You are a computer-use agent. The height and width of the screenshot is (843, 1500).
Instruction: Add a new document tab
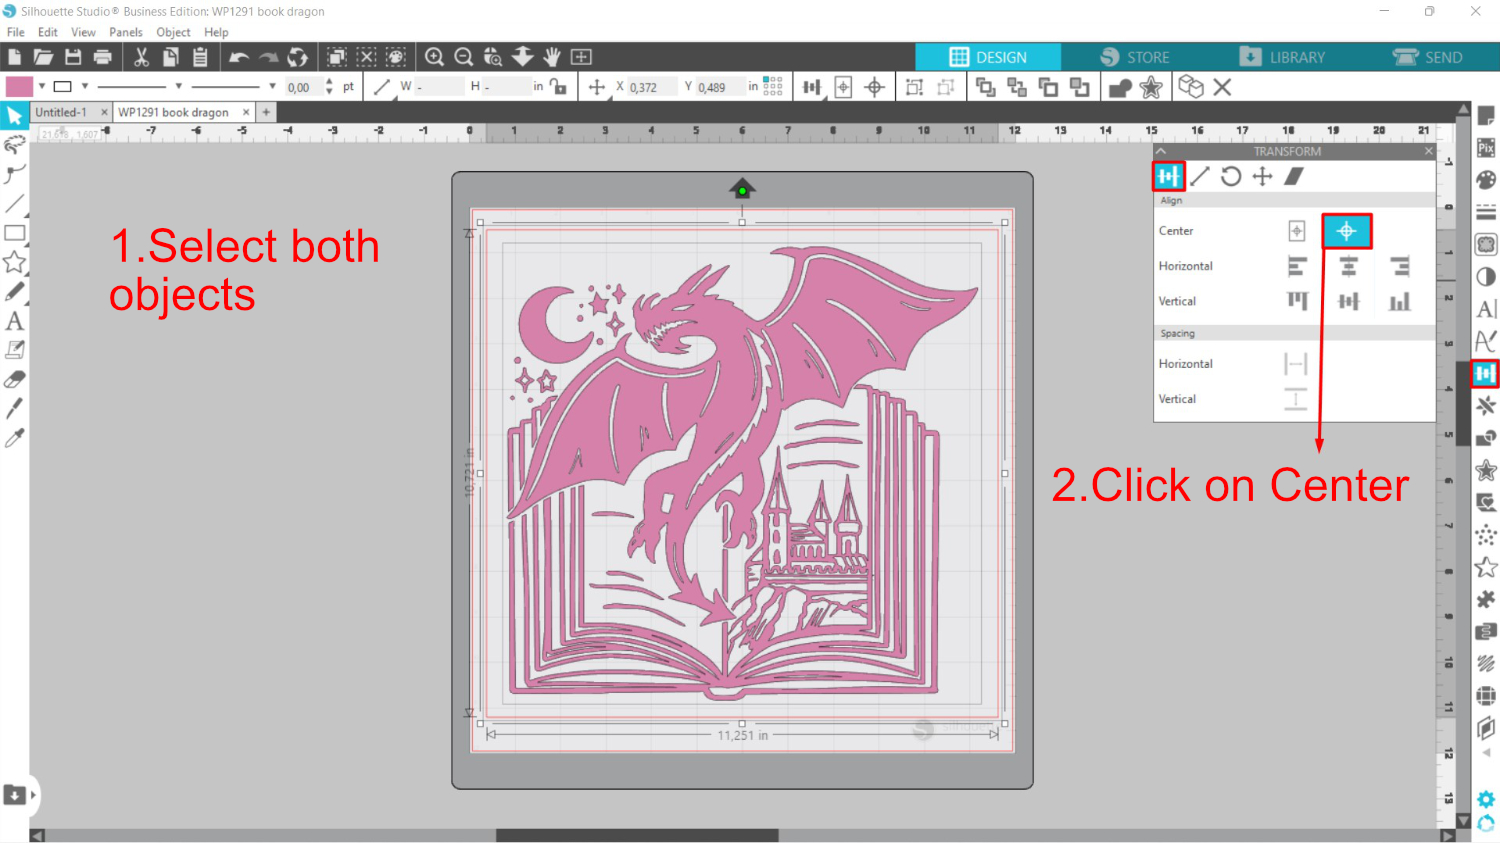click(x=266, y=113)
